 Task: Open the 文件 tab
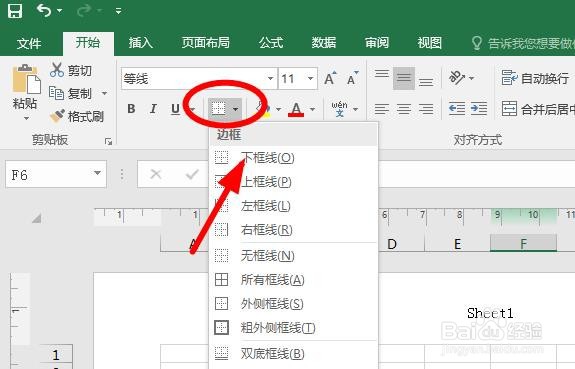29,44
